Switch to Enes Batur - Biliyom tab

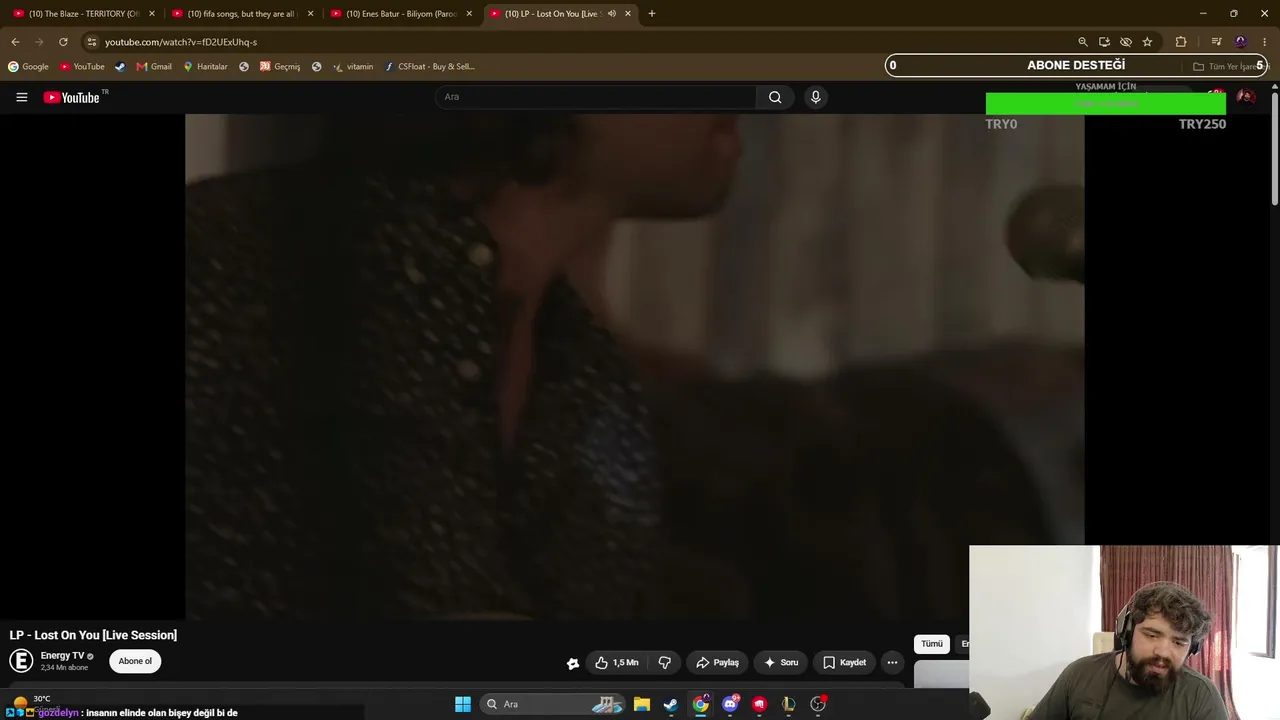(400, 14)
